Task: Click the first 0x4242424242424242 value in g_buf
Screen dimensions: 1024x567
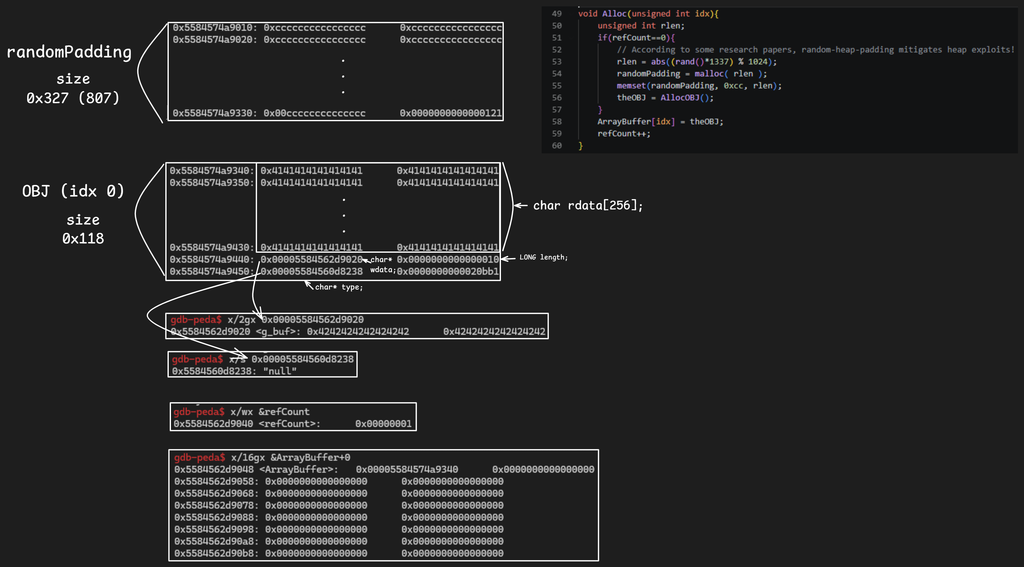Action: (358, 332)
